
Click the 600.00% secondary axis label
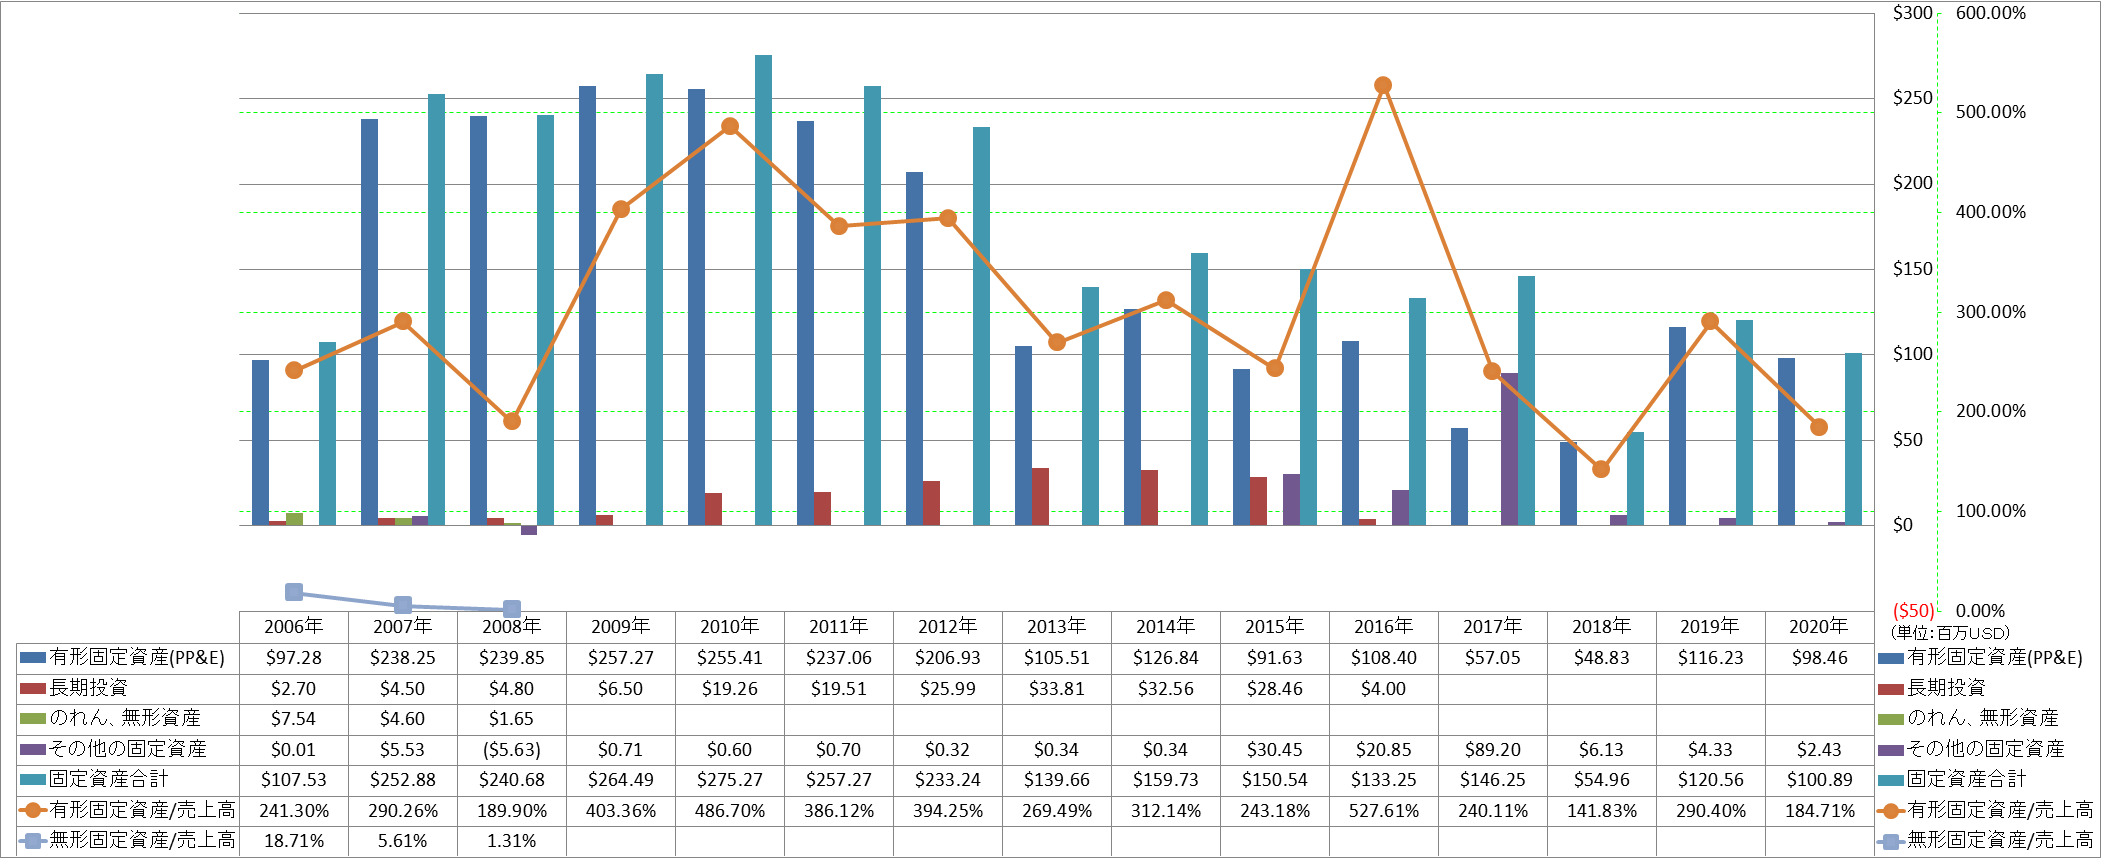(x=1990, y=13)
